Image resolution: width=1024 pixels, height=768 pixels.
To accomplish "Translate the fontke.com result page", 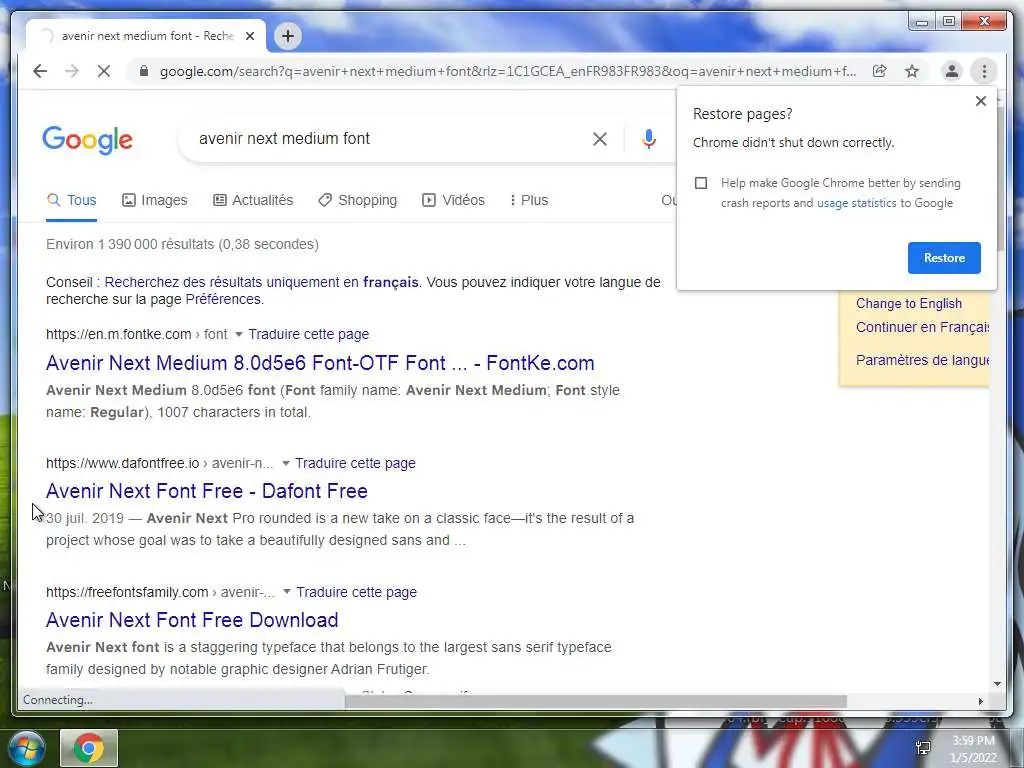I will tap(308, 334).
